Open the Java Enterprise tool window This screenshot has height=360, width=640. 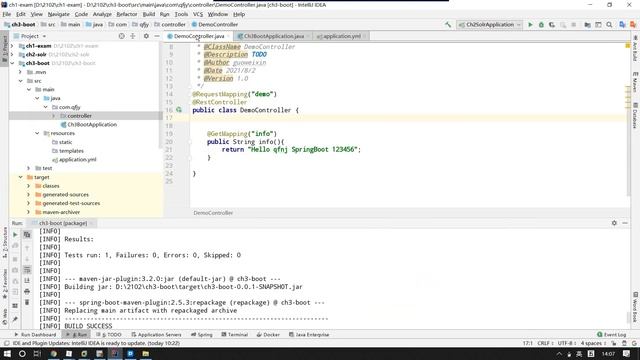[x=309, y=334]
